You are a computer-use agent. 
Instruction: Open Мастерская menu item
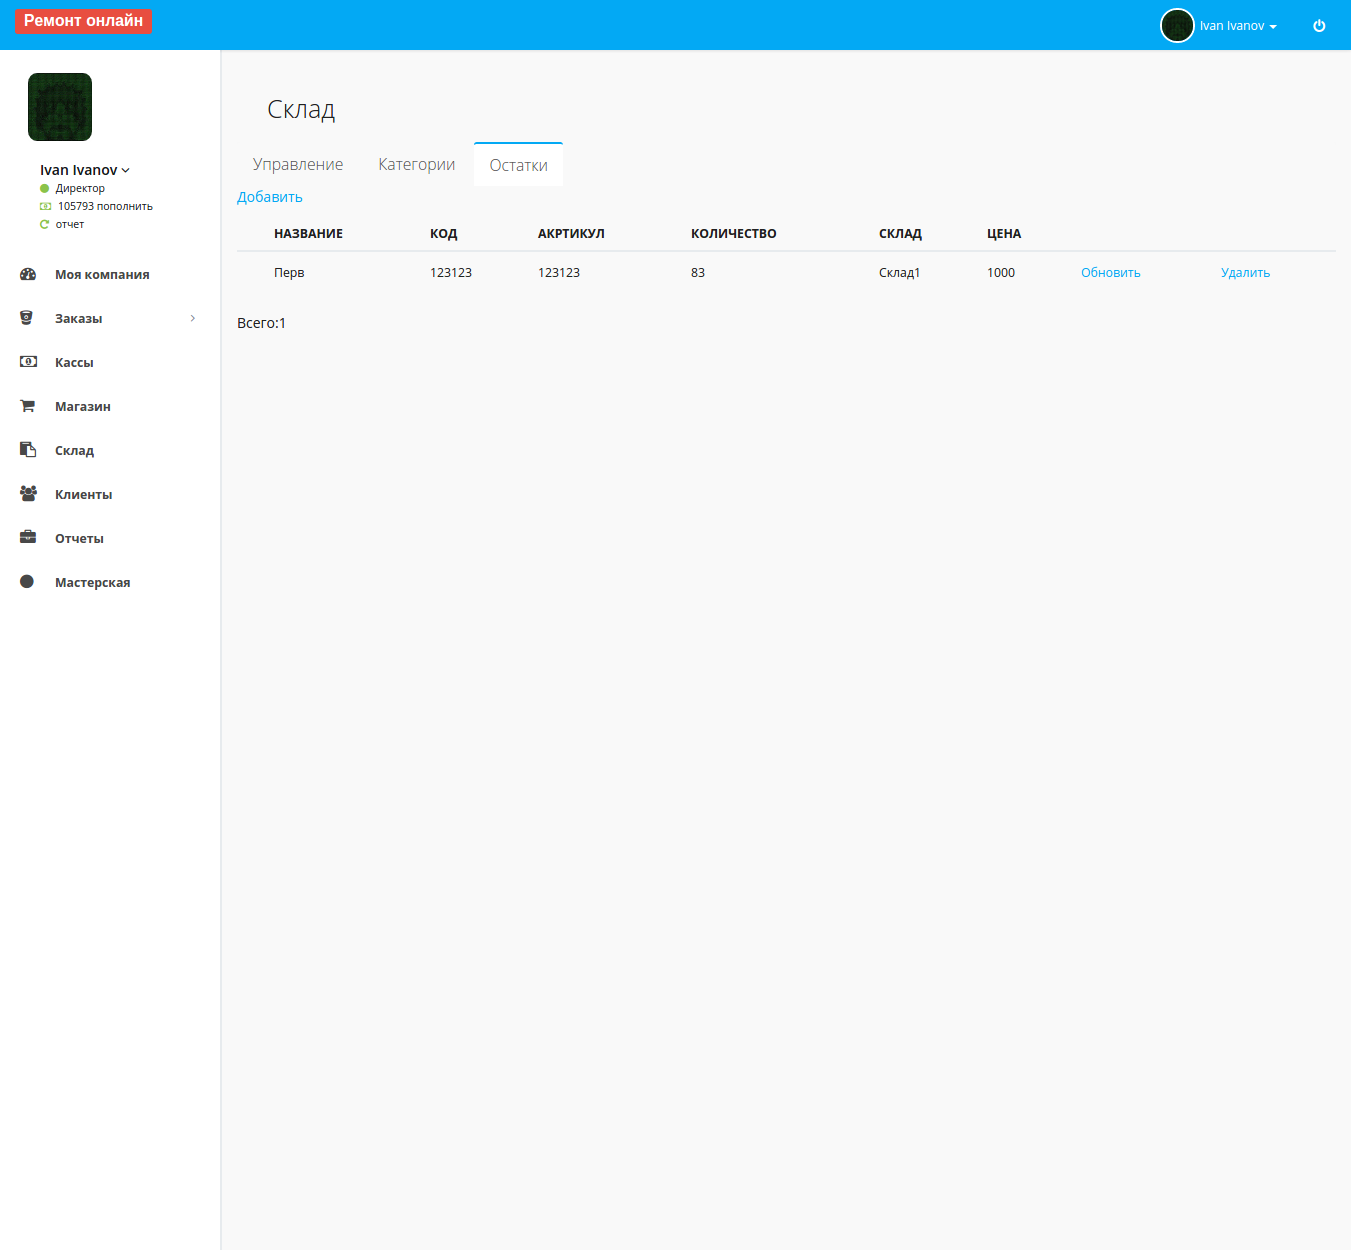(x=92, y=583)
